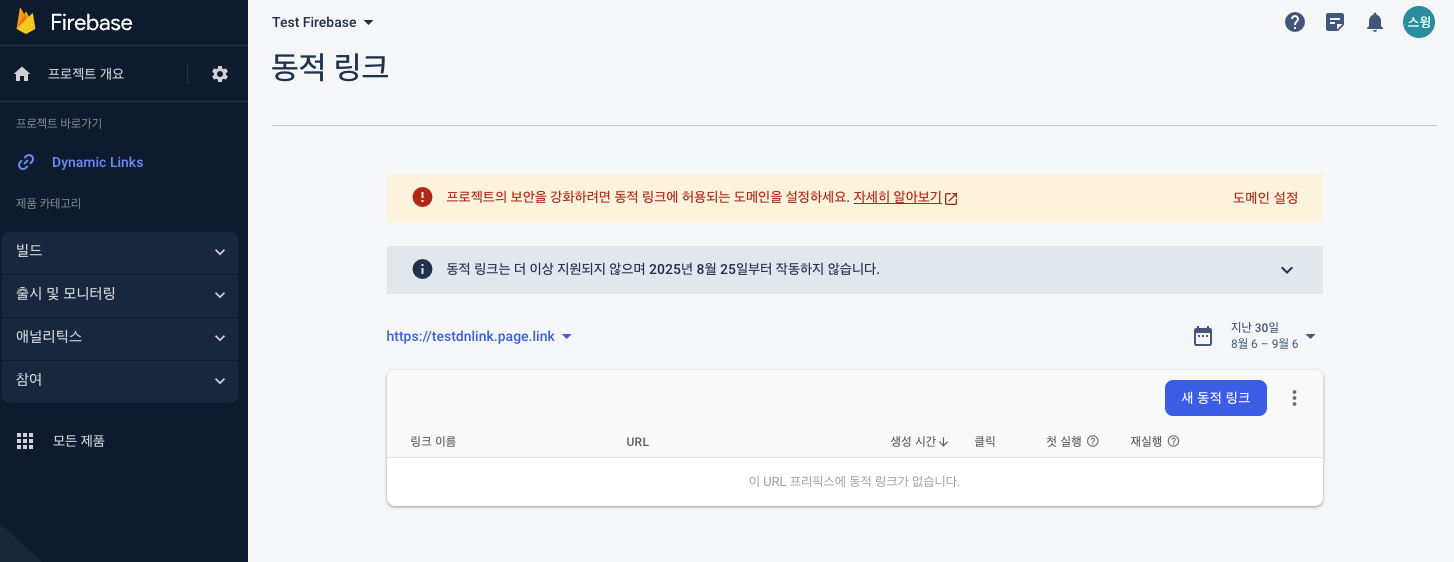Click the Firebase logo icon

click(27, 22)
